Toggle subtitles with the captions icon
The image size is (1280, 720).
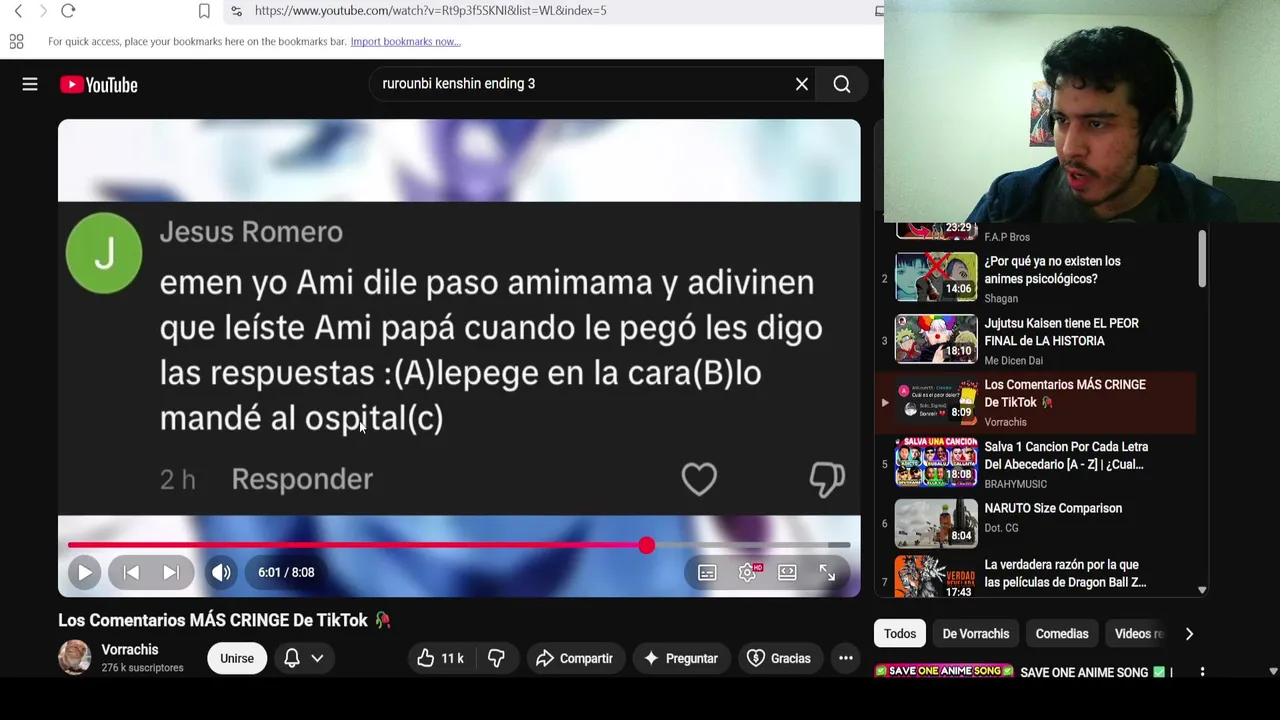coord(707,572)
